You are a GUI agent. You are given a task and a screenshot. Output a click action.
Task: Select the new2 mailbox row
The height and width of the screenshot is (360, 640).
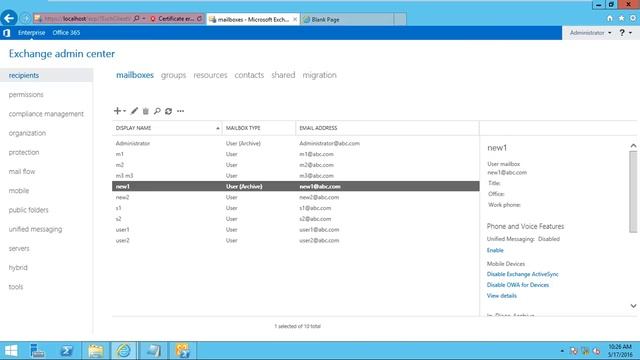coord(296,197)
